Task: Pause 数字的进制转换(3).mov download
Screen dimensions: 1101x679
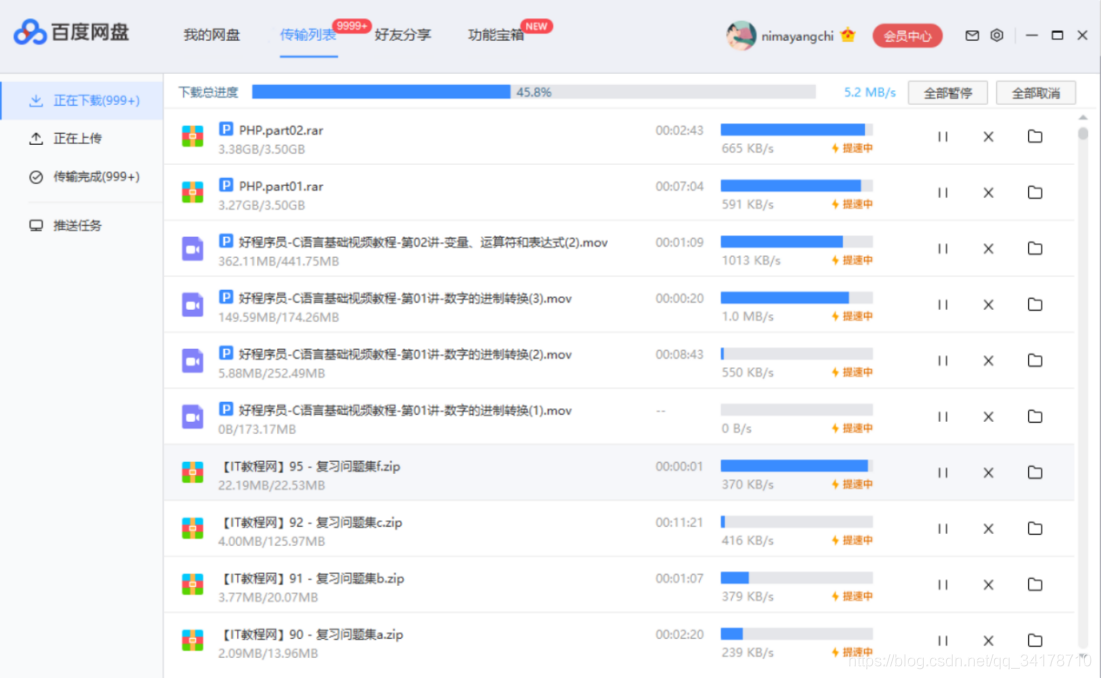Action: point(942,305)
